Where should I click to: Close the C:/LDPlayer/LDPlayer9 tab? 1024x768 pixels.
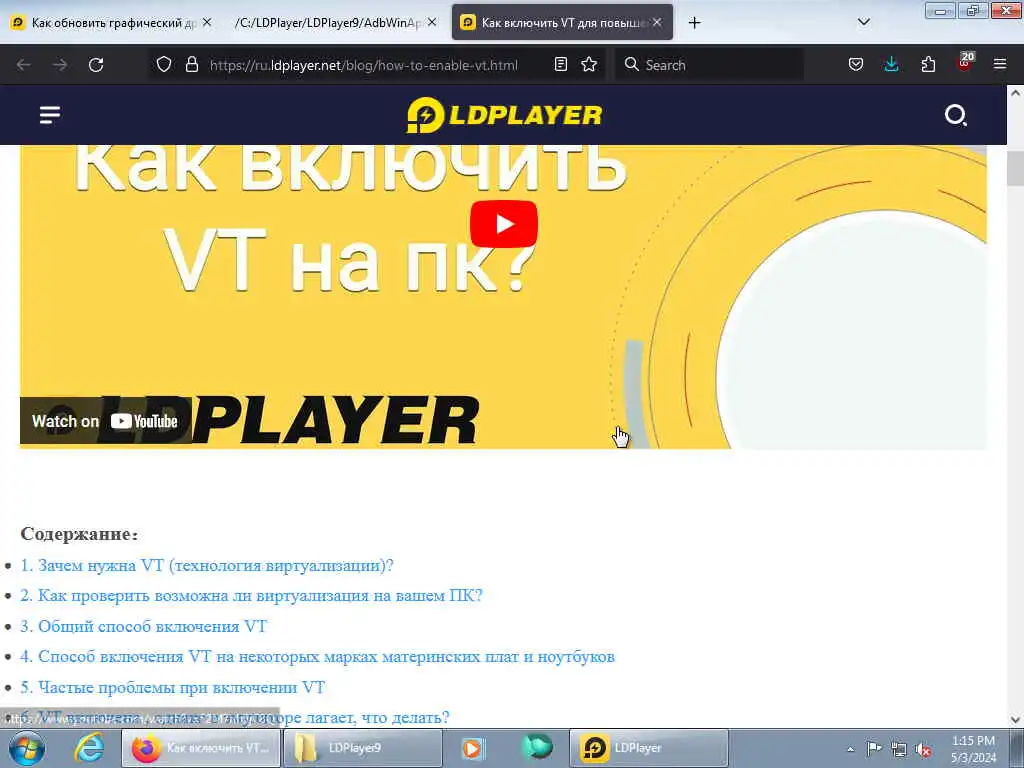pyautogui.click(x=432, y=23)
